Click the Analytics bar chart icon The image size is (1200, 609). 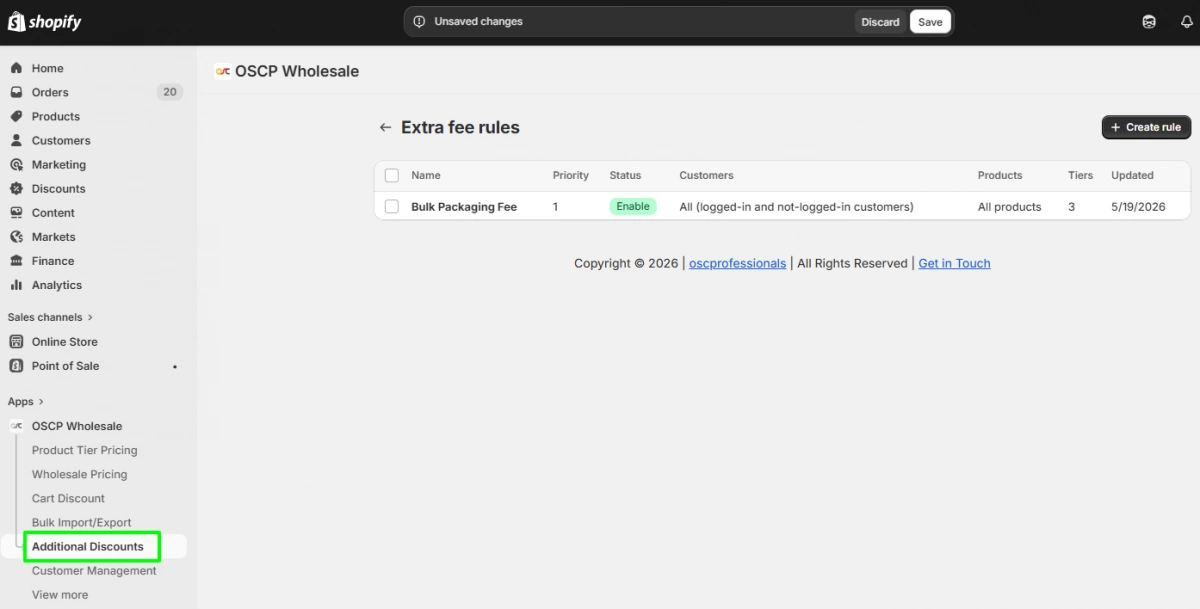pyautogui.click(x=16, y=285)
